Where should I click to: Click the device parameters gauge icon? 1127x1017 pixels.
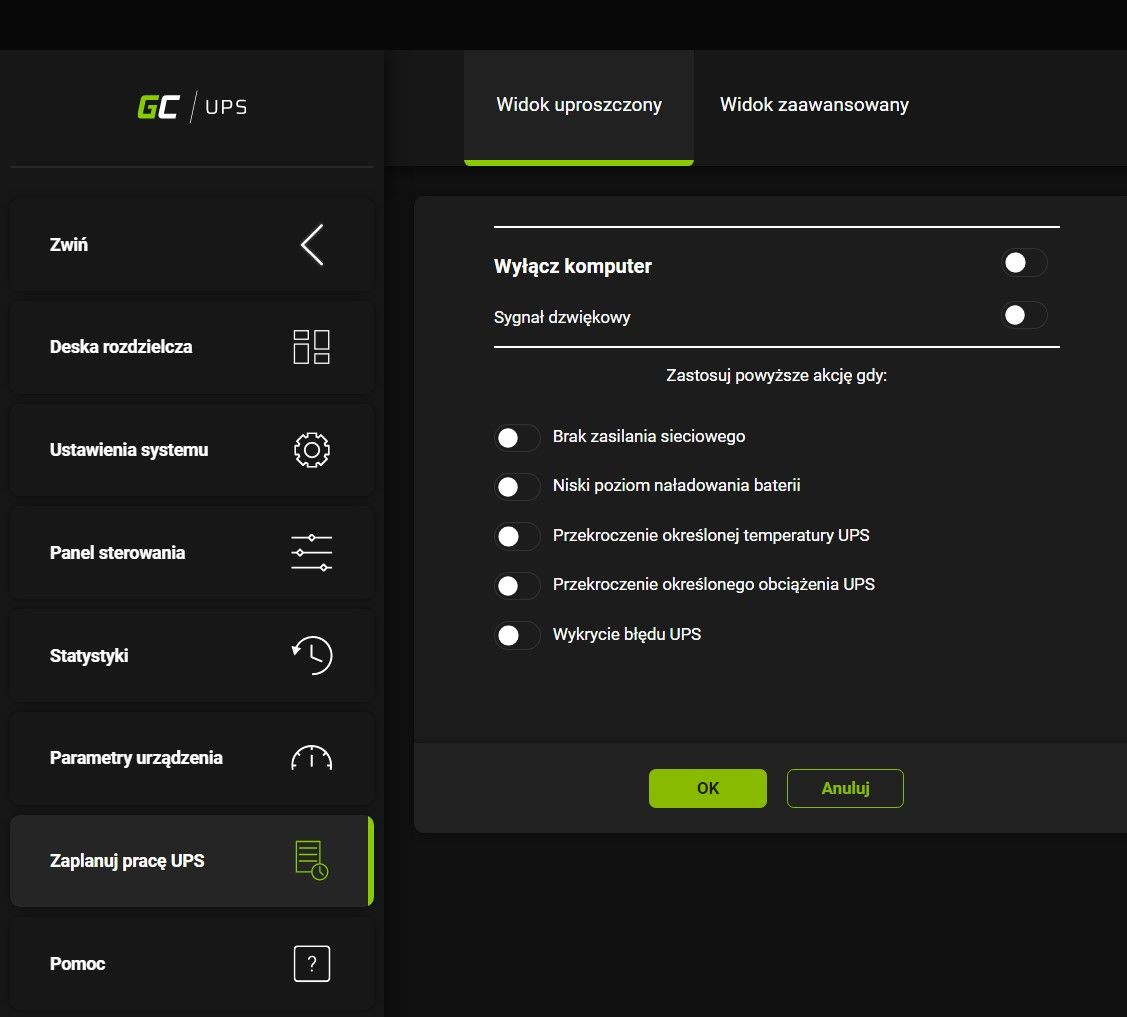coord(311,758)
